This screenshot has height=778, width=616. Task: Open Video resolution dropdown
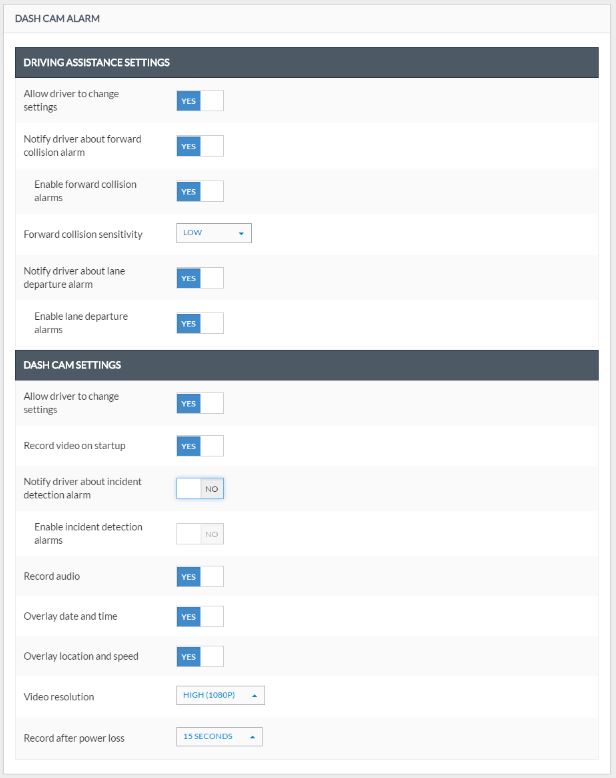tap(220, 695)
